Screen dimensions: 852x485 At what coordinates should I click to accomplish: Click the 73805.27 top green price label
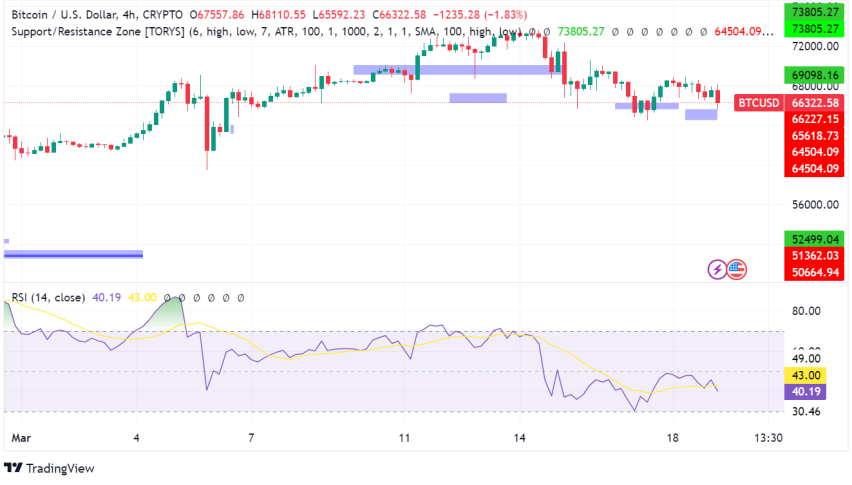814,11
